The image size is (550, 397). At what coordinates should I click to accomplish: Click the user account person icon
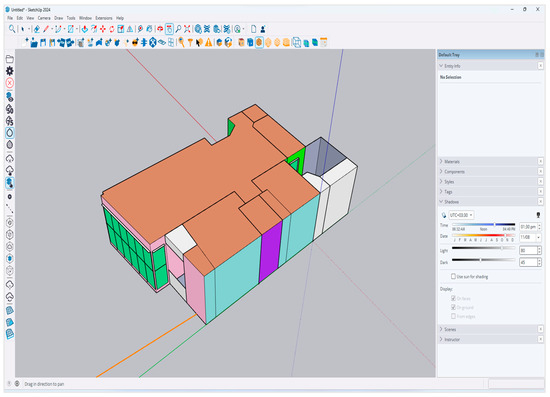pos(263,29)
